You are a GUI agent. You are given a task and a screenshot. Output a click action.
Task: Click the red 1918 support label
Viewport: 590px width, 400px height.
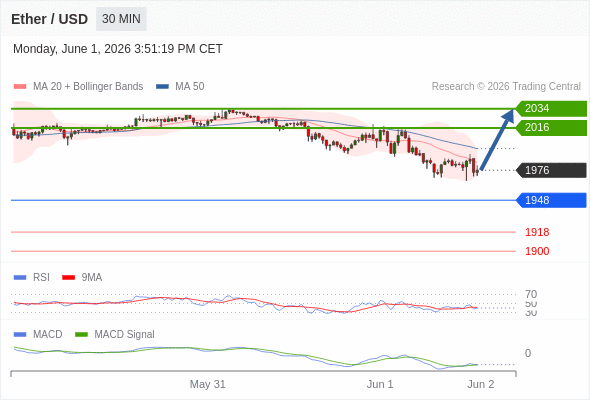click(x=537, y=232)
